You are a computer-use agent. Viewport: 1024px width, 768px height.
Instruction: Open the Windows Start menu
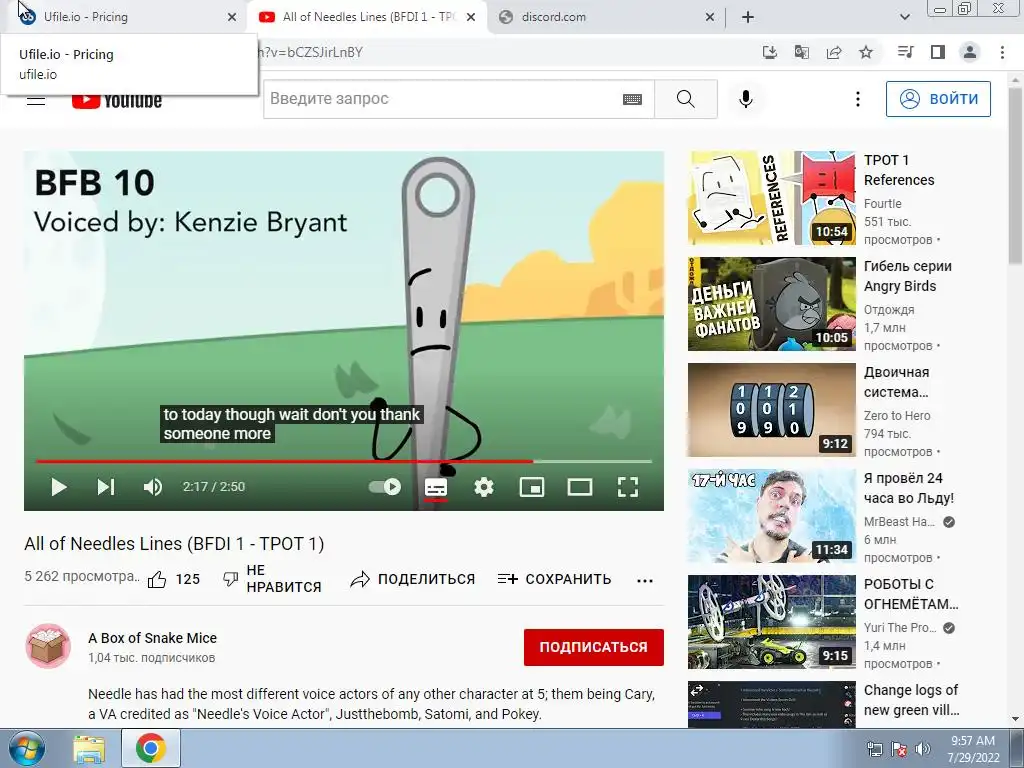pyautogui.click(x=27, y=748)
